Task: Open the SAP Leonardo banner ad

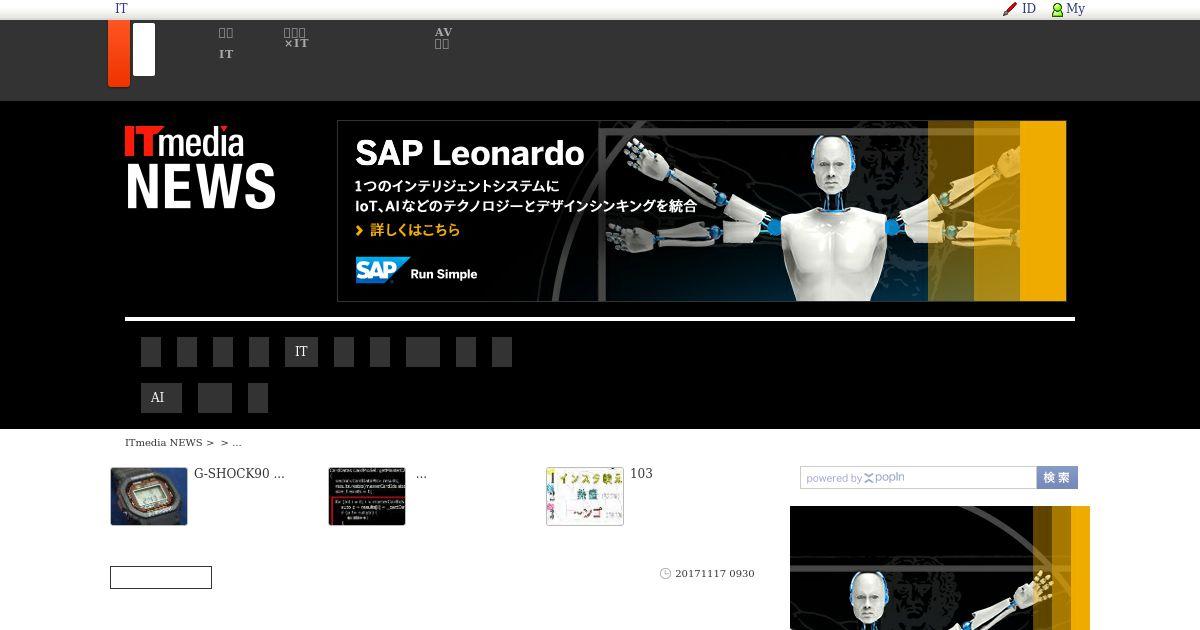Action: click(702, 211)
